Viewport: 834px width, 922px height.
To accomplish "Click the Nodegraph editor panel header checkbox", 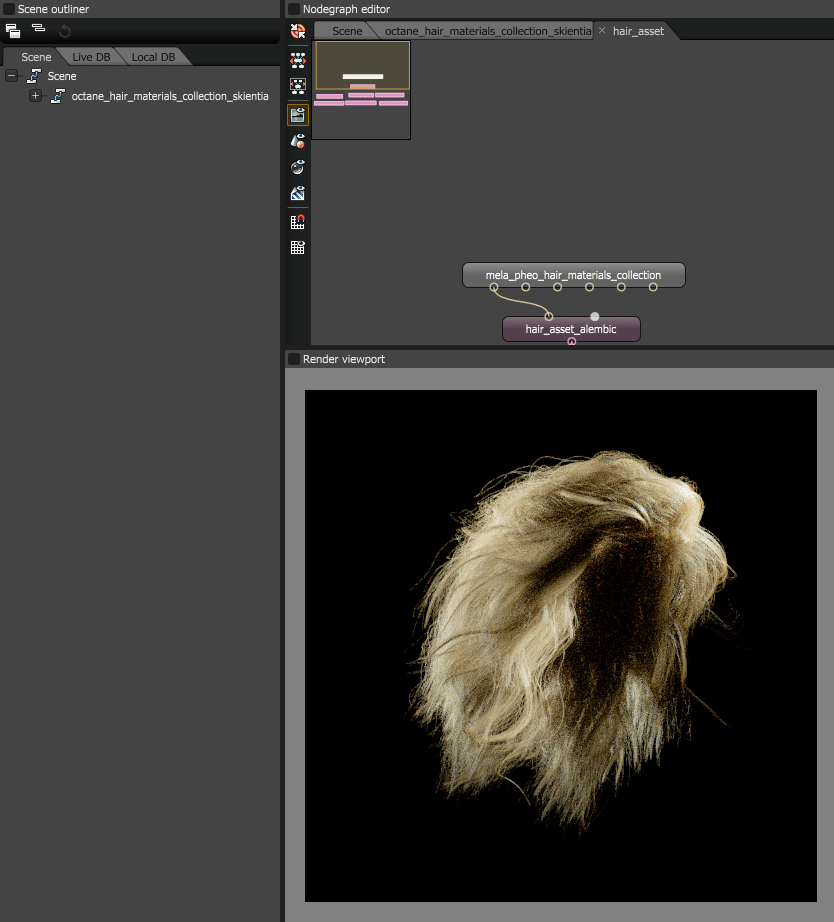I will [294, 9].
